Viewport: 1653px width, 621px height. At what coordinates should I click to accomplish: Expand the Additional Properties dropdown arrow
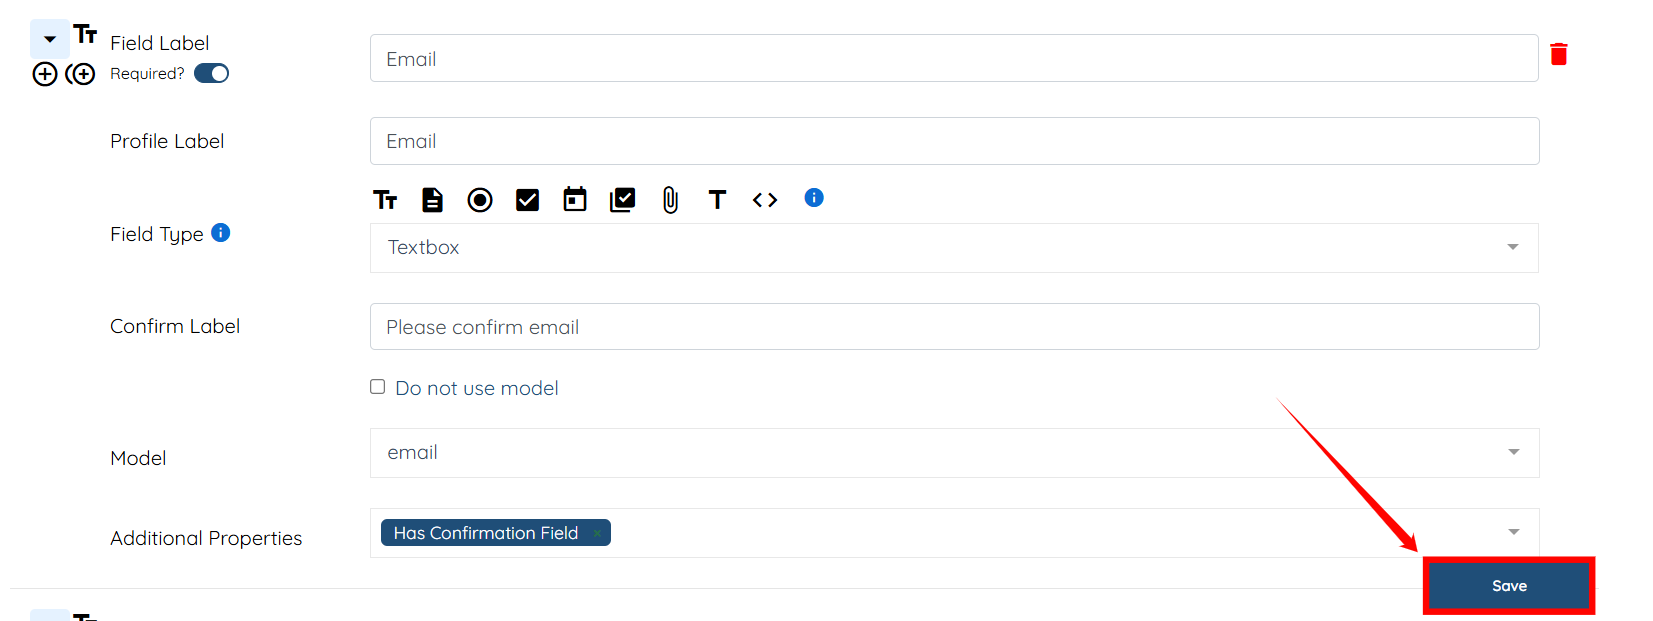(x=1513, y=532)
